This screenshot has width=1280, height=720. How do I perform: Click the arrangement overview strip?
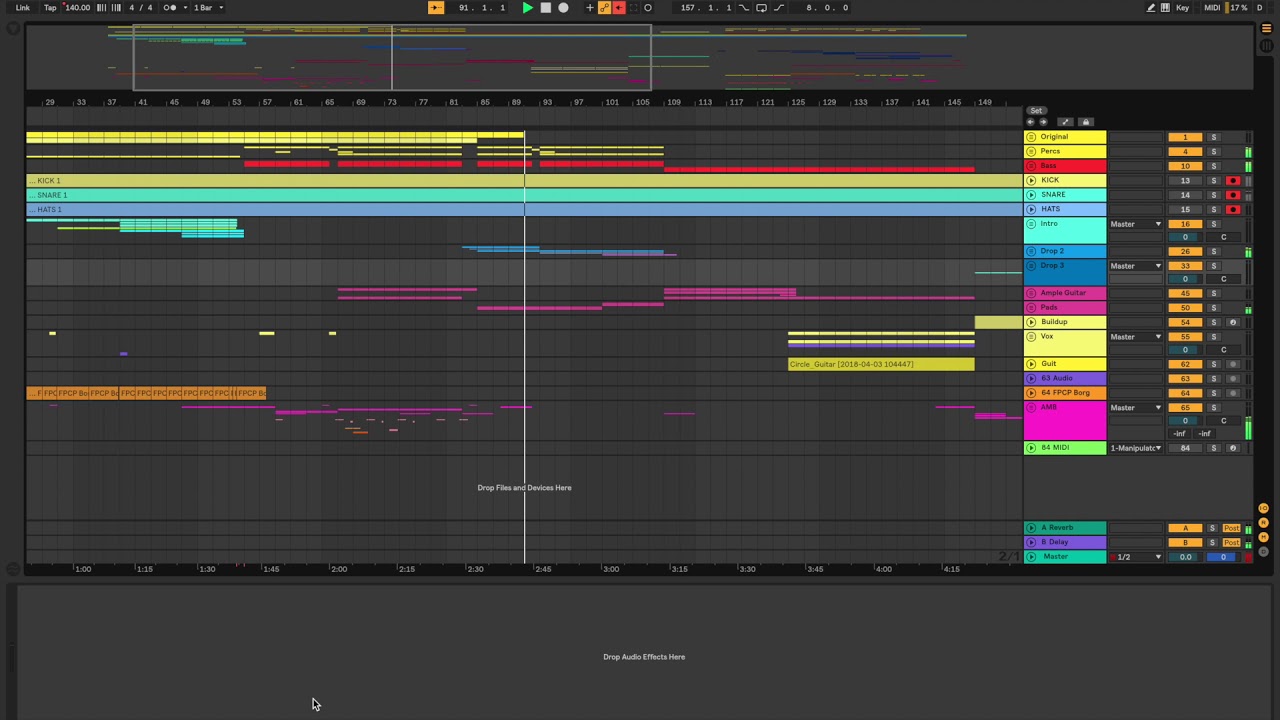pos(640,58)
